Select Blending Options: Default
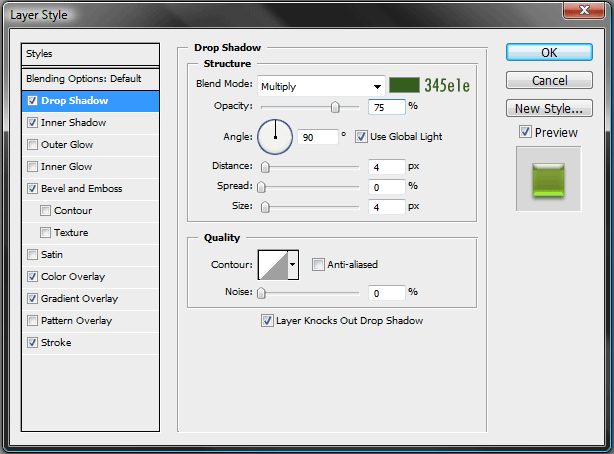Screen dimensions: 614x454 point(90,79)
